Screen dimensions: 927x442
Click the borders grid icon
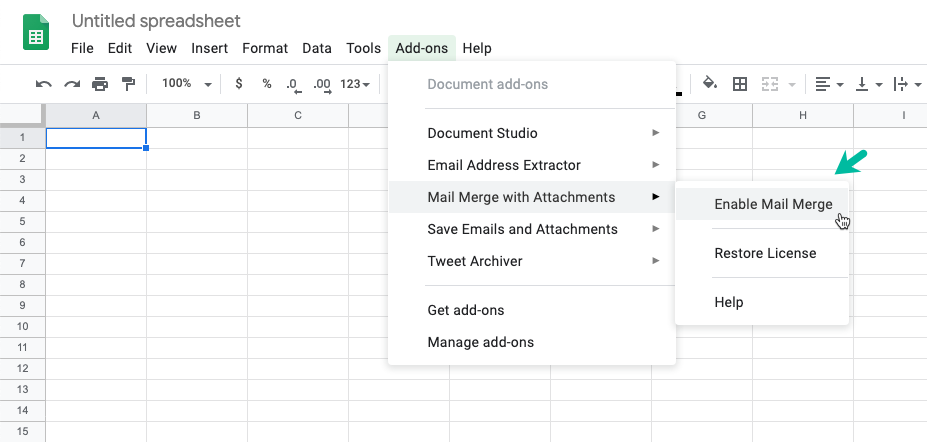(x=740, y=84)
